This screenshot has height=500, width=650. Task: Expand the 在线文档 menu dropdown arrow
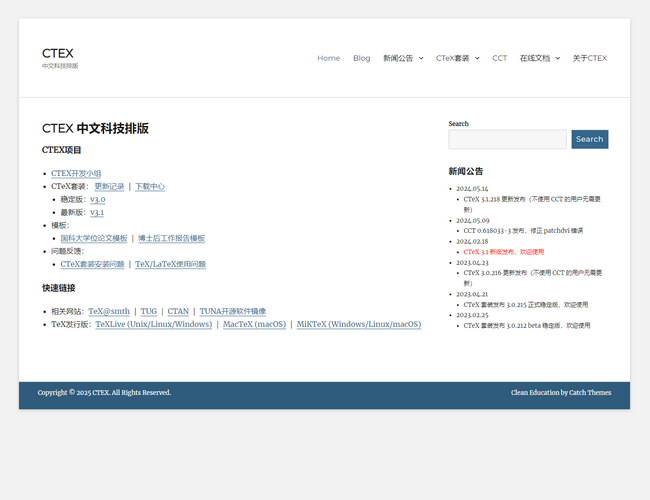(x=557, y=58)
